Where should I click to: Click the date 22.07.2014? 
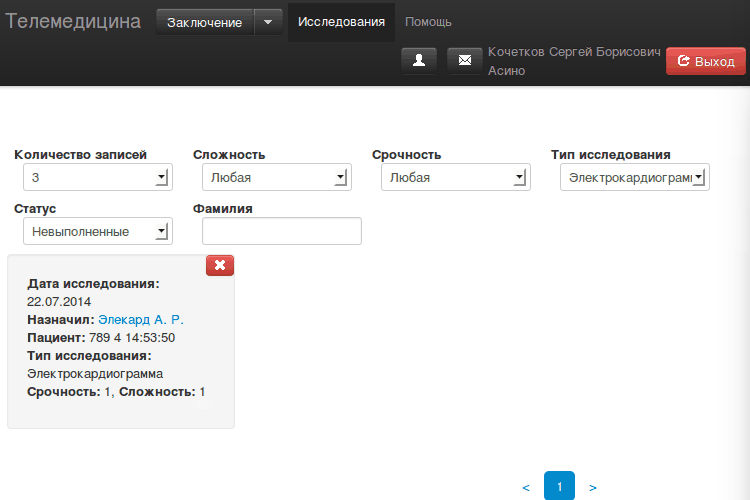point(59,302)
